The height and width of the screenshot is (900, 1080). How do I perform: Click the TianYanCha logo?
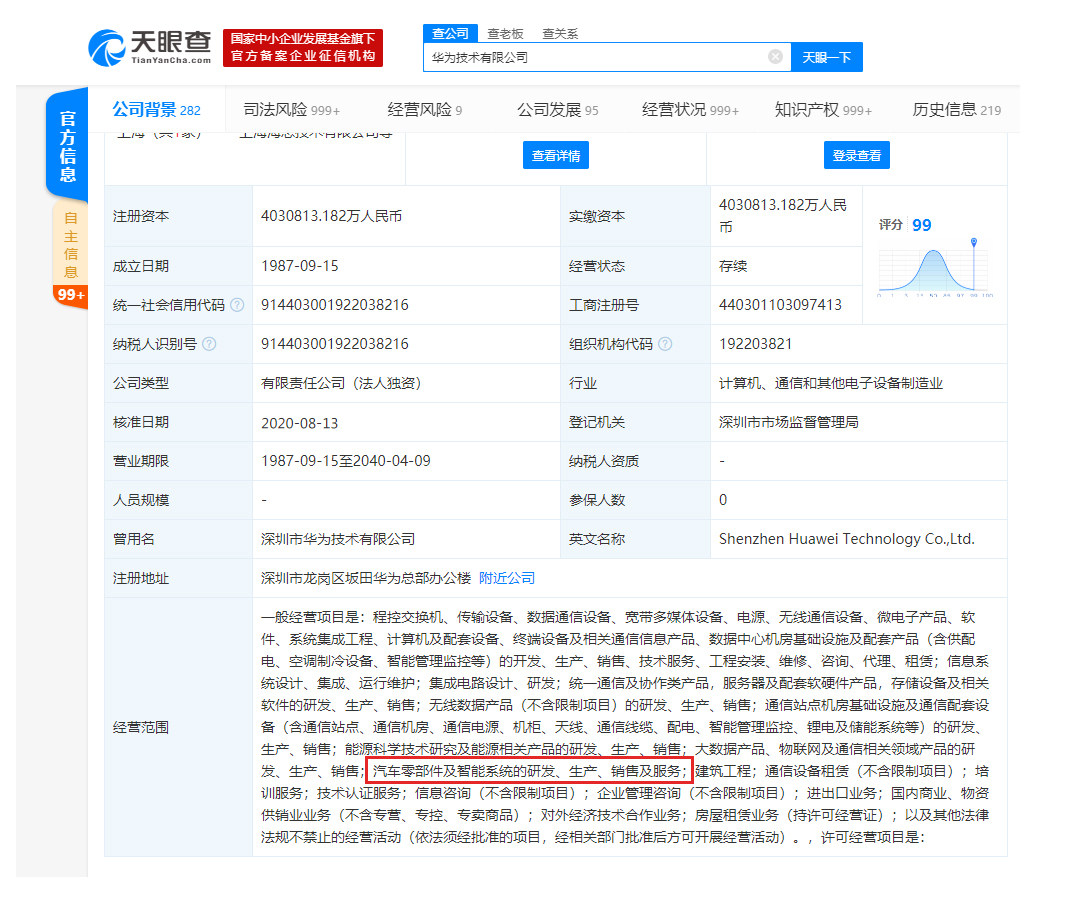click(x=150, y=46)
